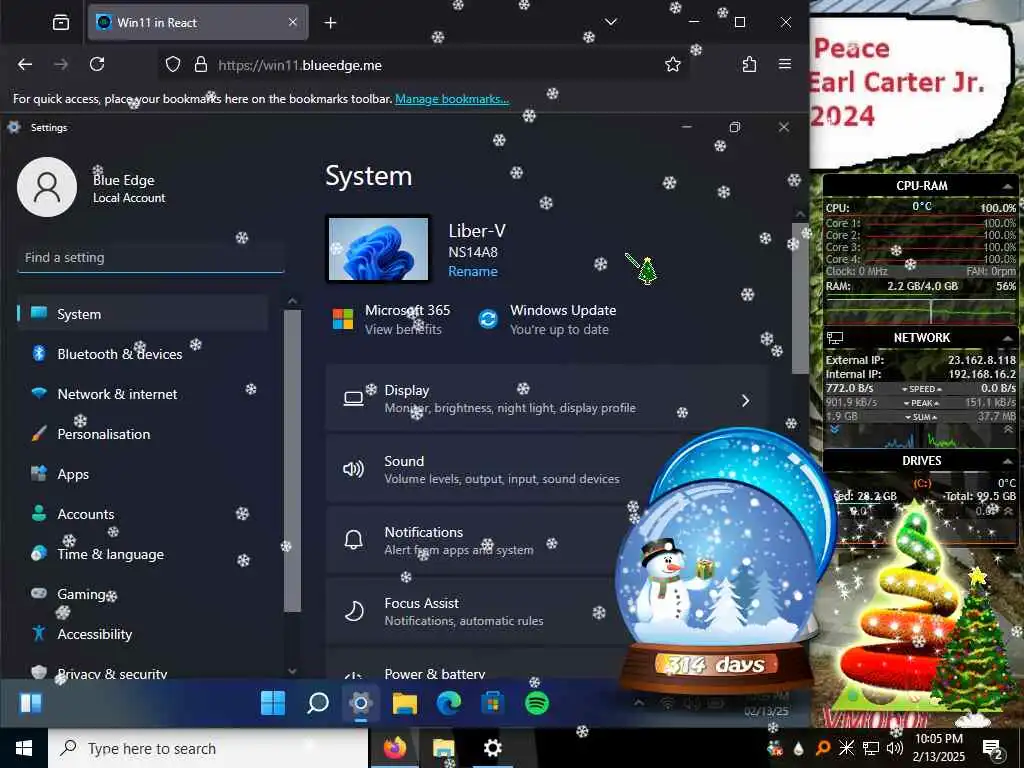
Task: Open the Windows 10 Start button
Action: click(x=24, y=748)
